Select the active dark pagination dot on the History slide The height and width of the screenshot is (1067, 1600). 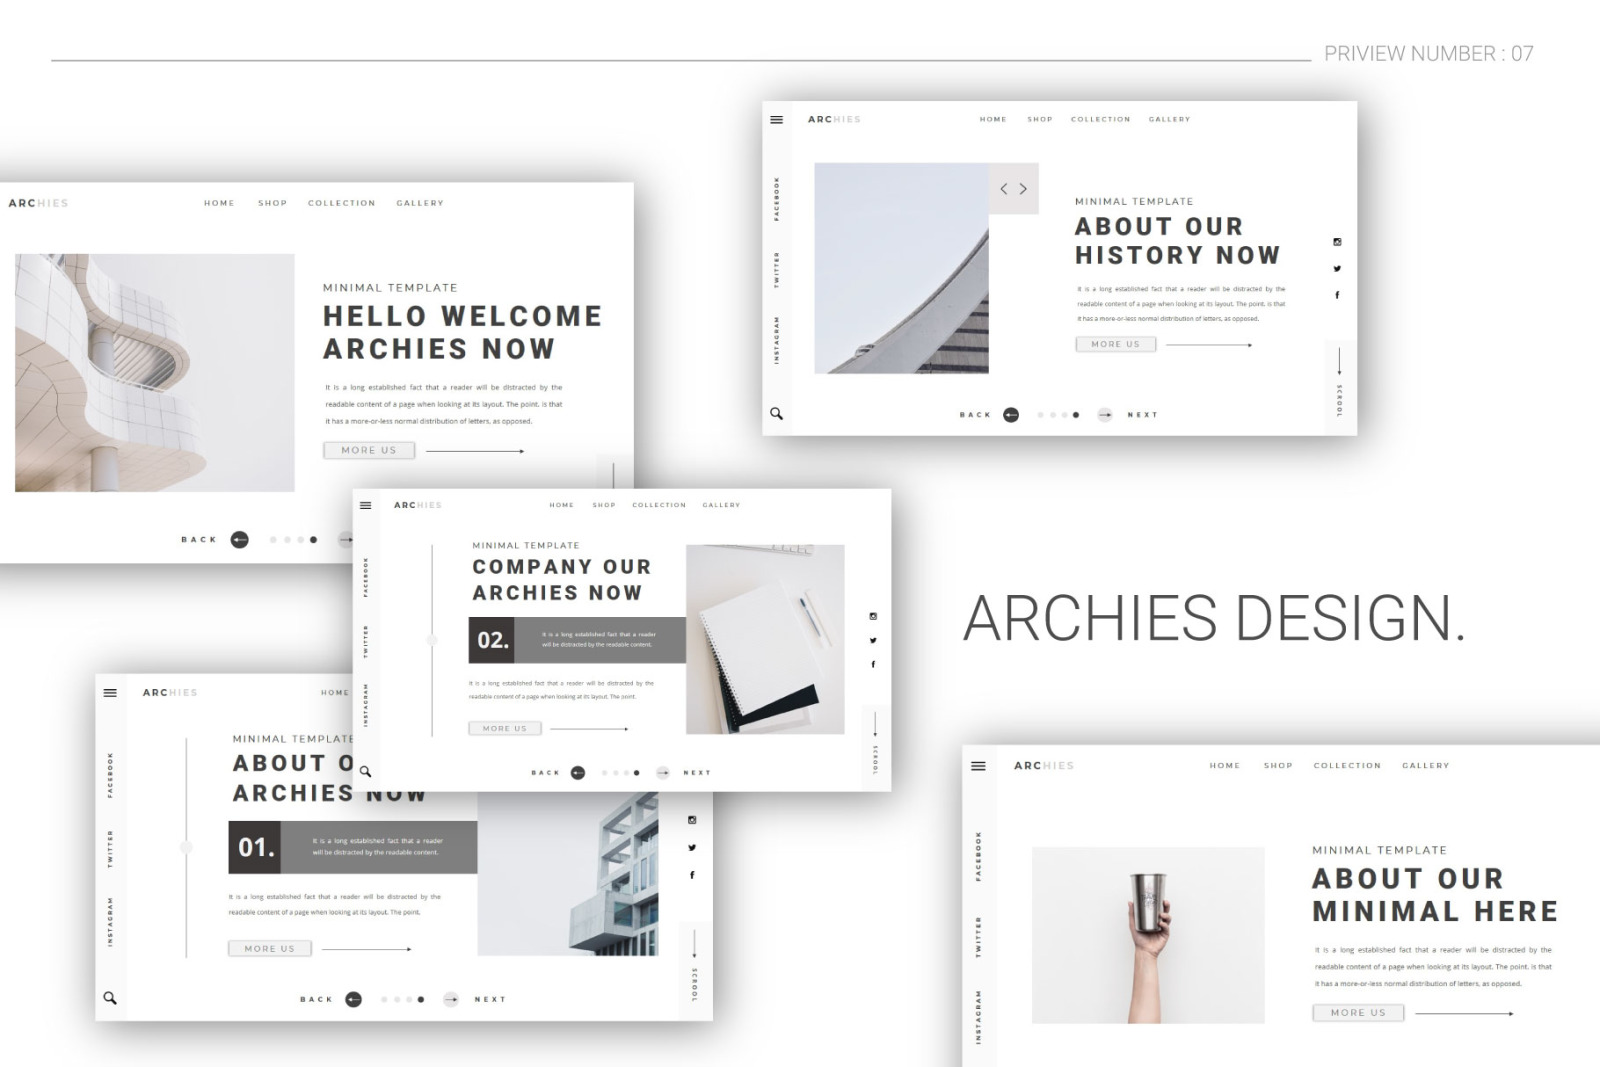pos(1076,415)
